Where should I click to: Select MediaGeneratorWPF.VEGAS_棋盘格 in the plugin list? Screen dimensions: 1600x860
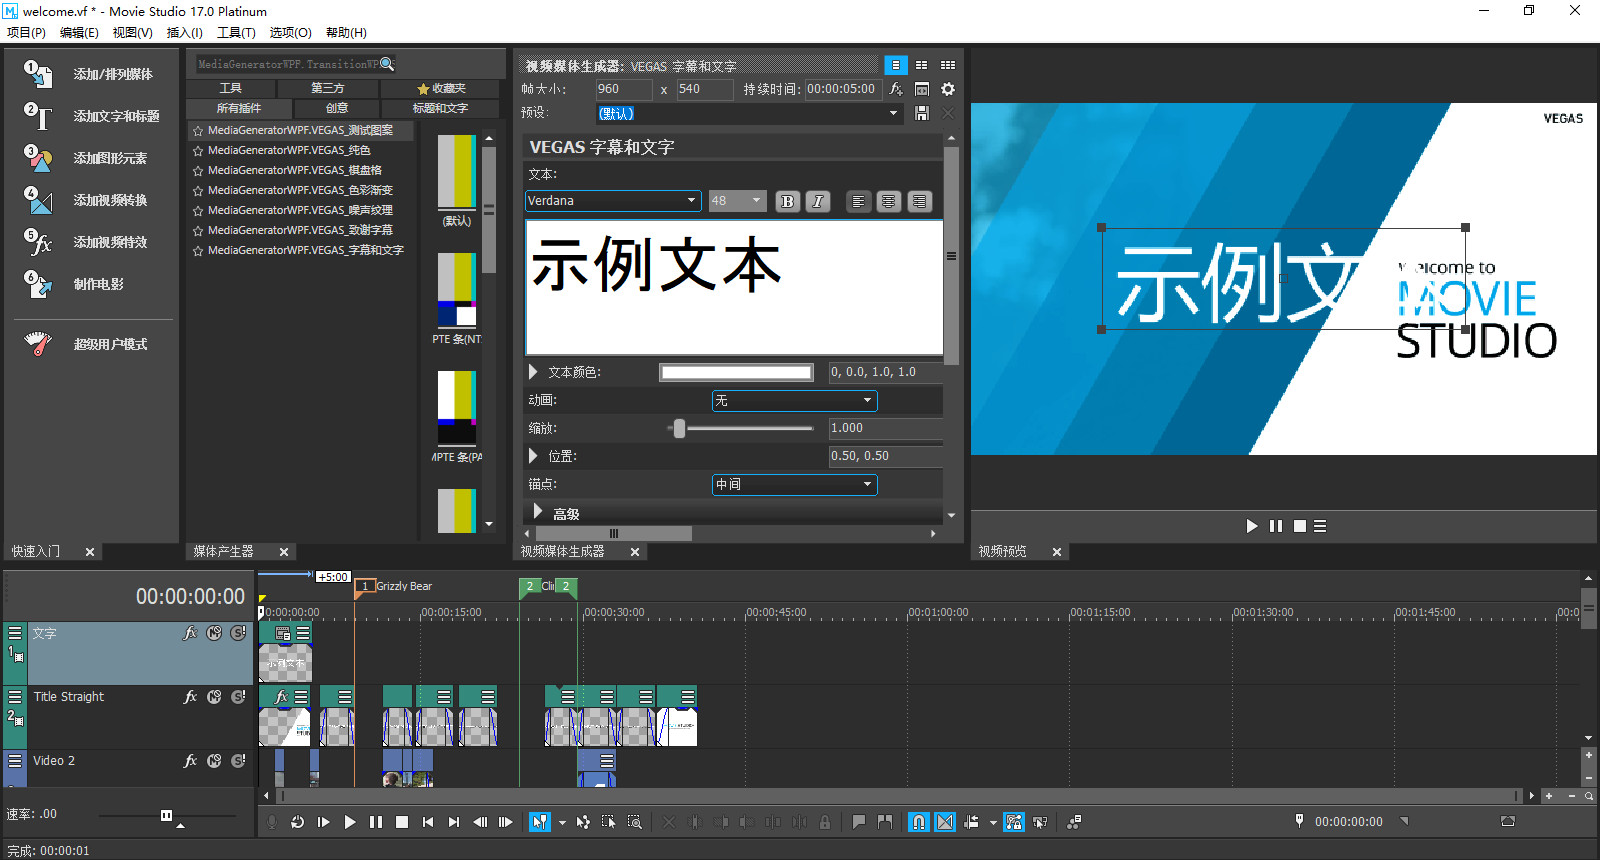coord(295,170)
